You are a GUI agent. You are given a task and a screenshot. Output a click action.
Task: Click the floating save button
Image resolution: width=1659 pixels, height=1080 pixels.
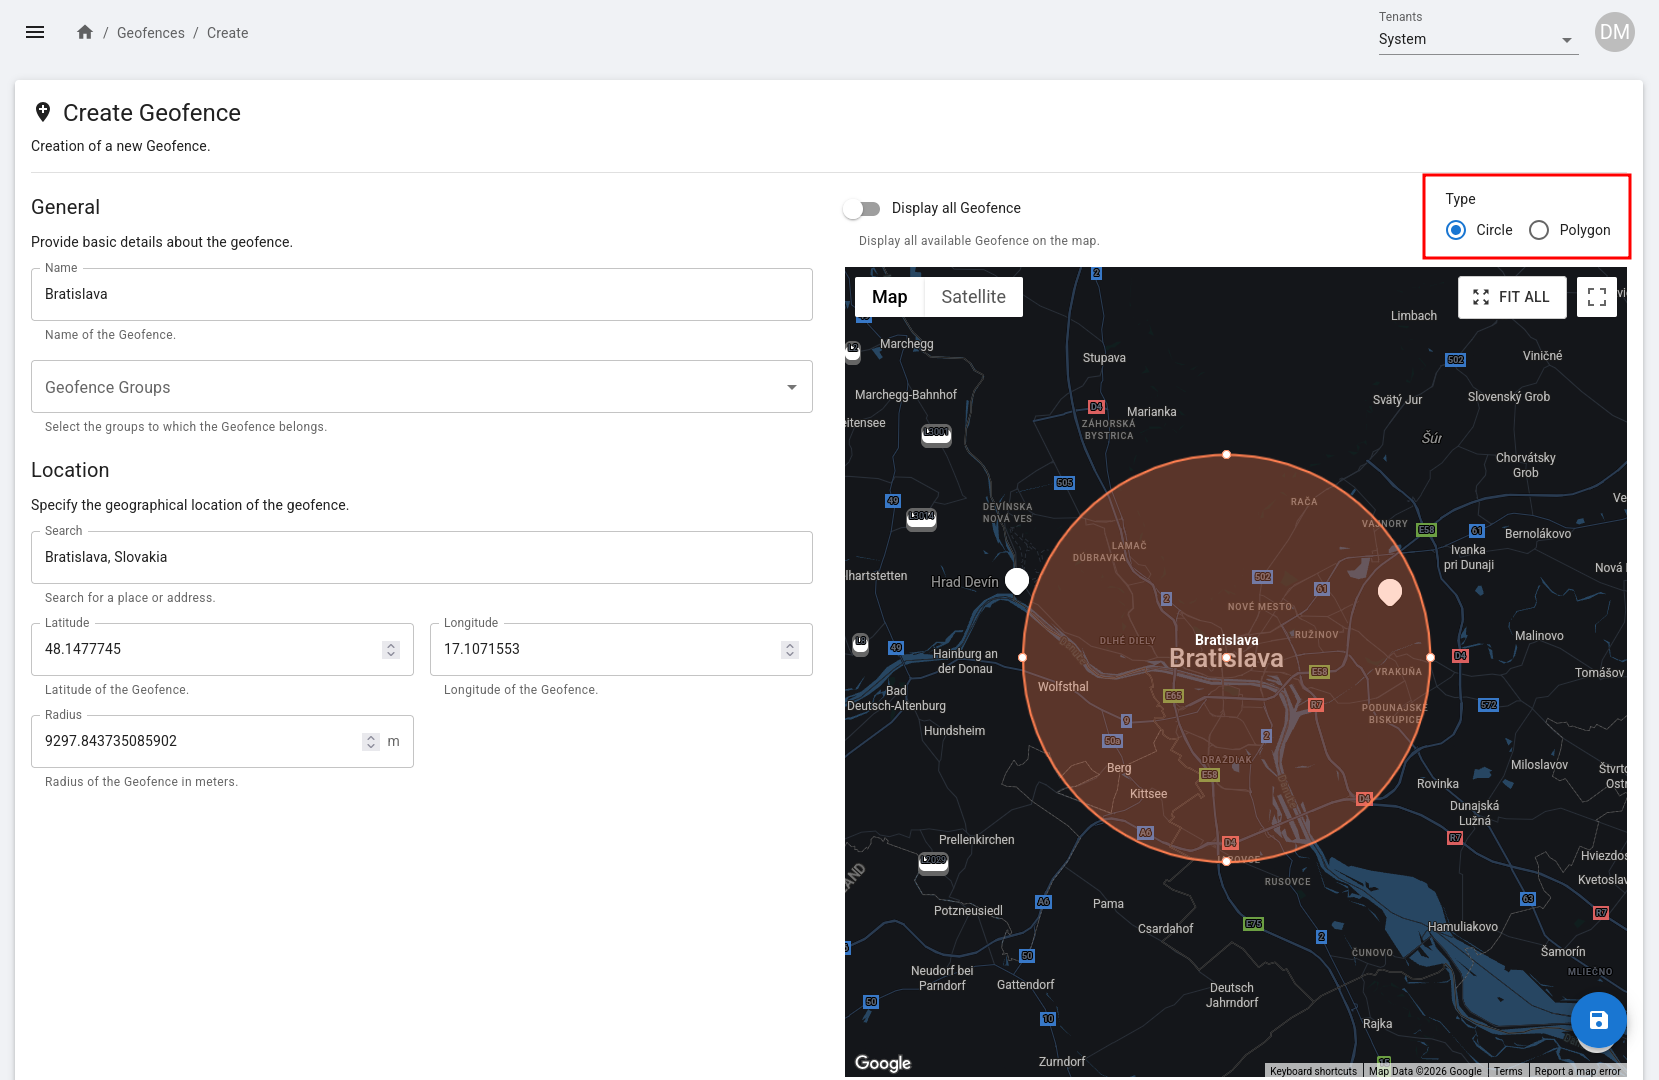(x=1598, y=1020)
